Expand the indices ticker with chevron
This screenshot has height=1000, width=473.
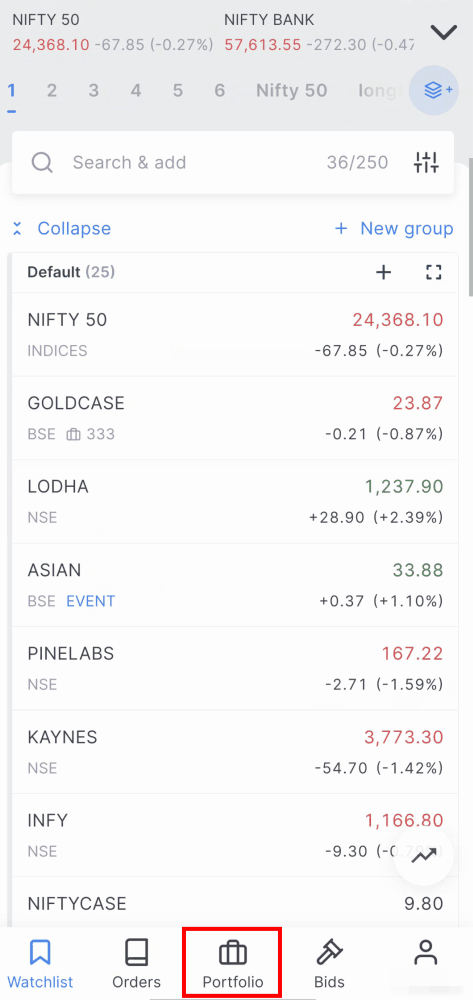pos(444,32)
